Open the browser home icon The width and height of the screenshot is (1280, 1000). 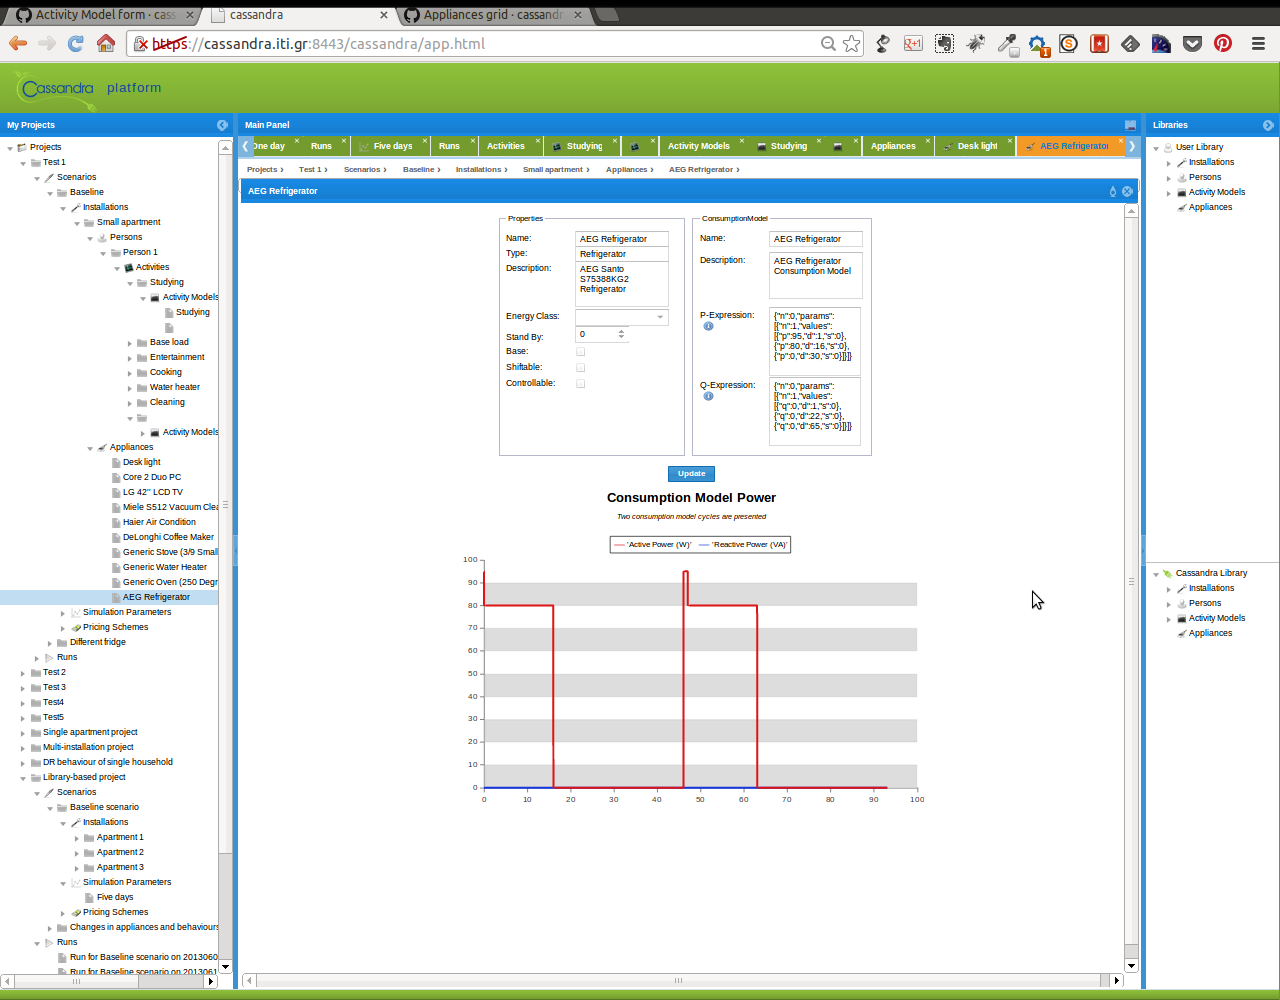(x=106, y=43)
